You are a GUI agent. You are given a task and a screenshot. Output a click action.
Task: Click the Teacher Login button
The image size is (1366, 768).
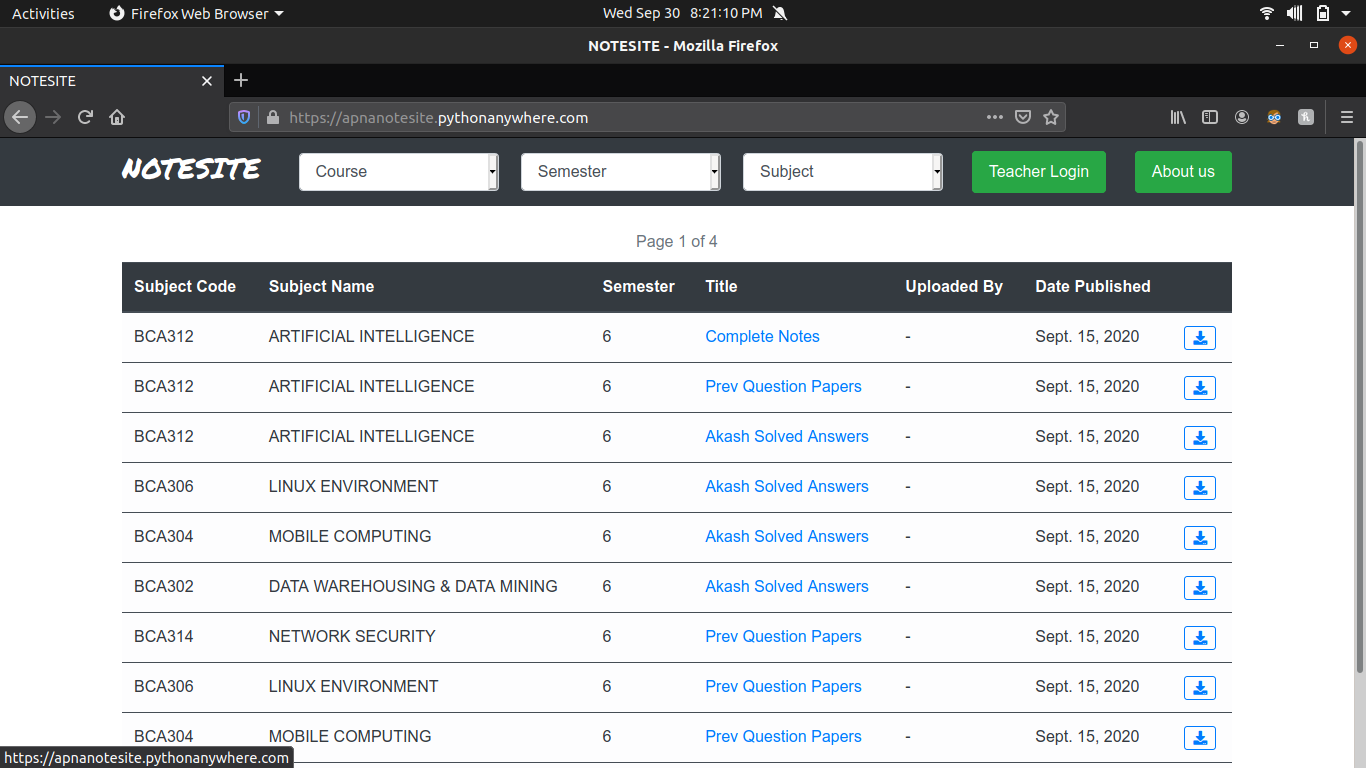pos(1039,171)
